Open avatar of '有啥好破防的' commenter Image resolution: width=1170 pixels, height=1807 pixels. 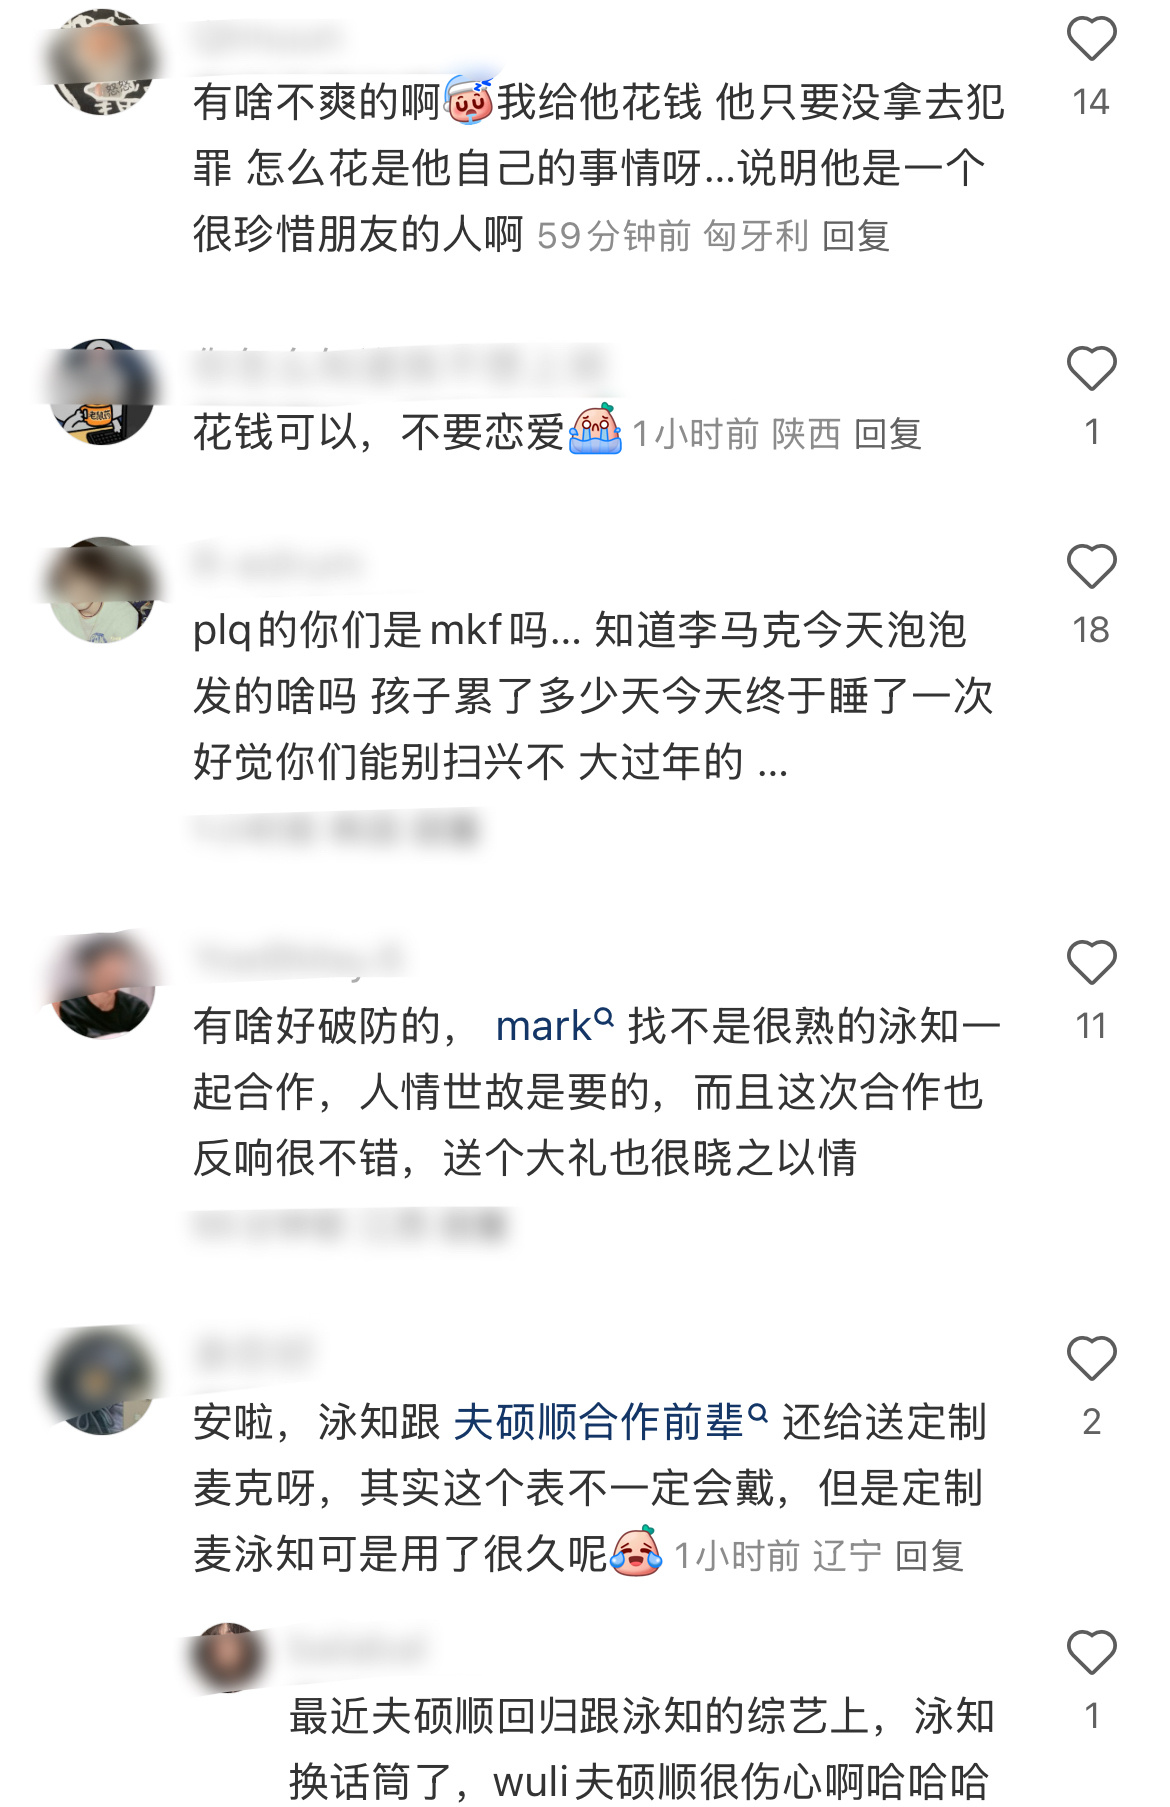point(102,986)
